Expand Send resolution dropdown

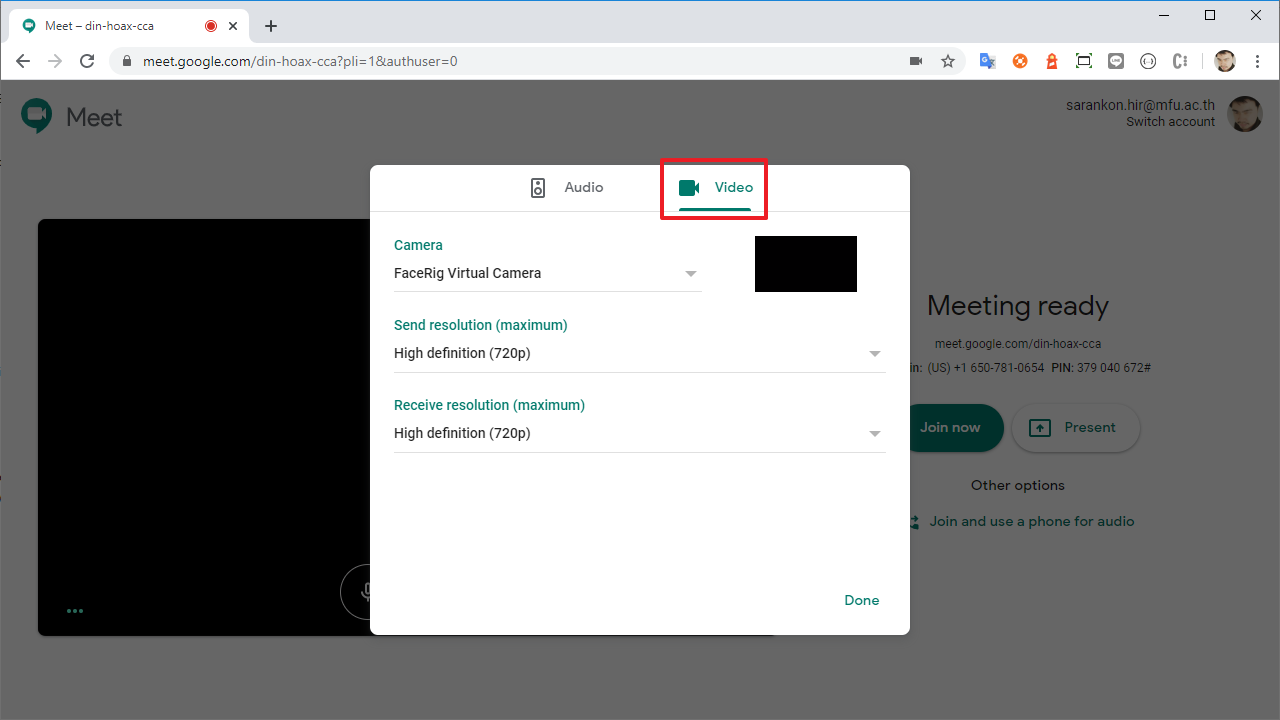(640, 353)
